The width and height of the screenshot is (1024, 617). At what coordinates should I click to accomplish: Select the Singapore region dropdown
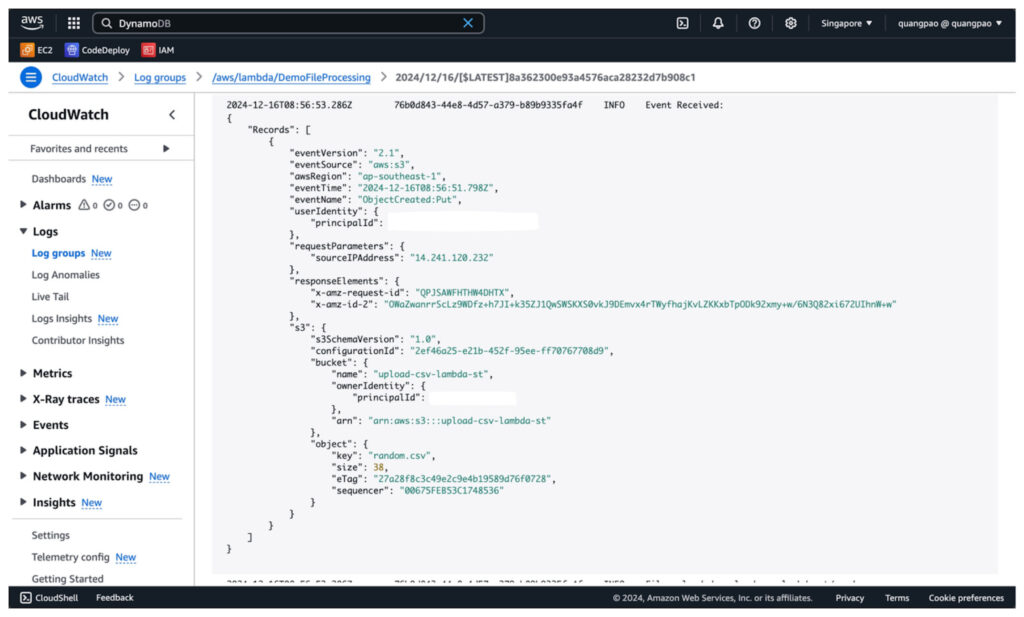coord(846,23)
